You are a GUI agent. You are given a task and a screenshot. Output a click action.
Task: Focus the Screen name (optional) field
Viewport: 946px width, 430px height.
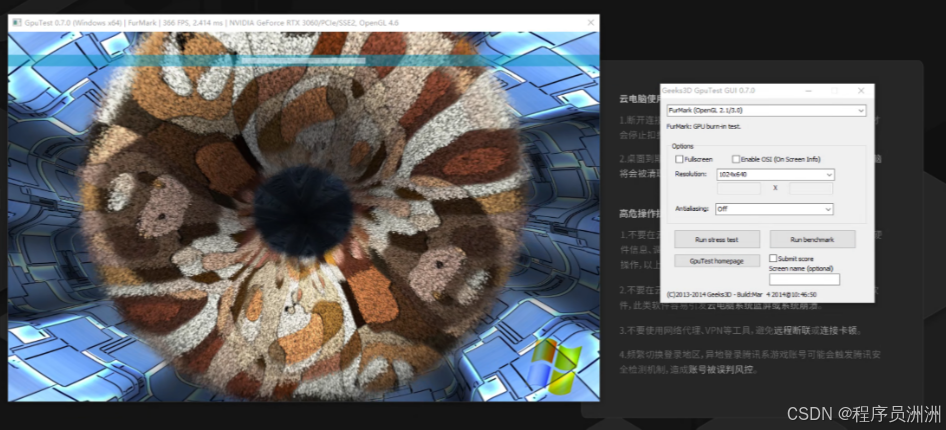pos(804,280)
